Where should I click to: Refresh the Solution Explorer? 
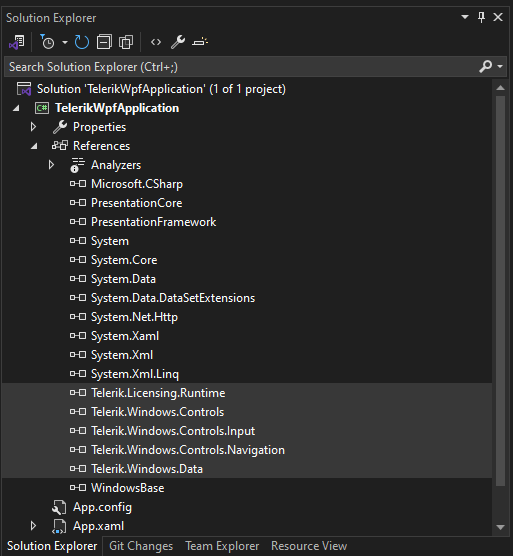pyautogui.click(x=82, y=42)
